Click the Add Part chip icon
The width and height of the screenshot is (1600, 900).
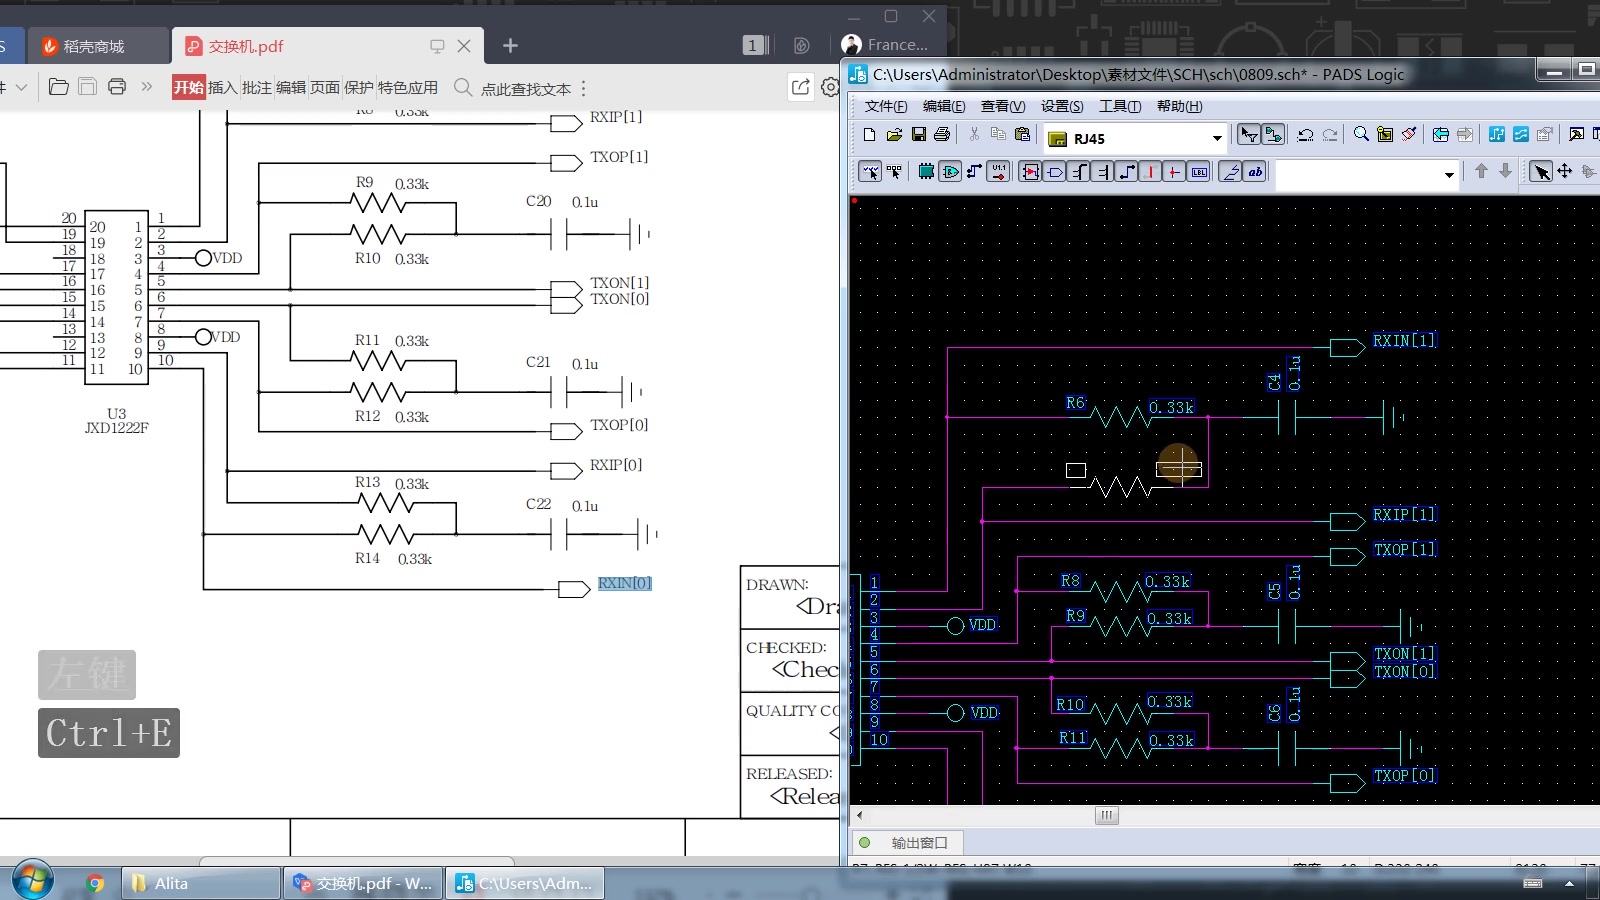(x=926, y=172)
